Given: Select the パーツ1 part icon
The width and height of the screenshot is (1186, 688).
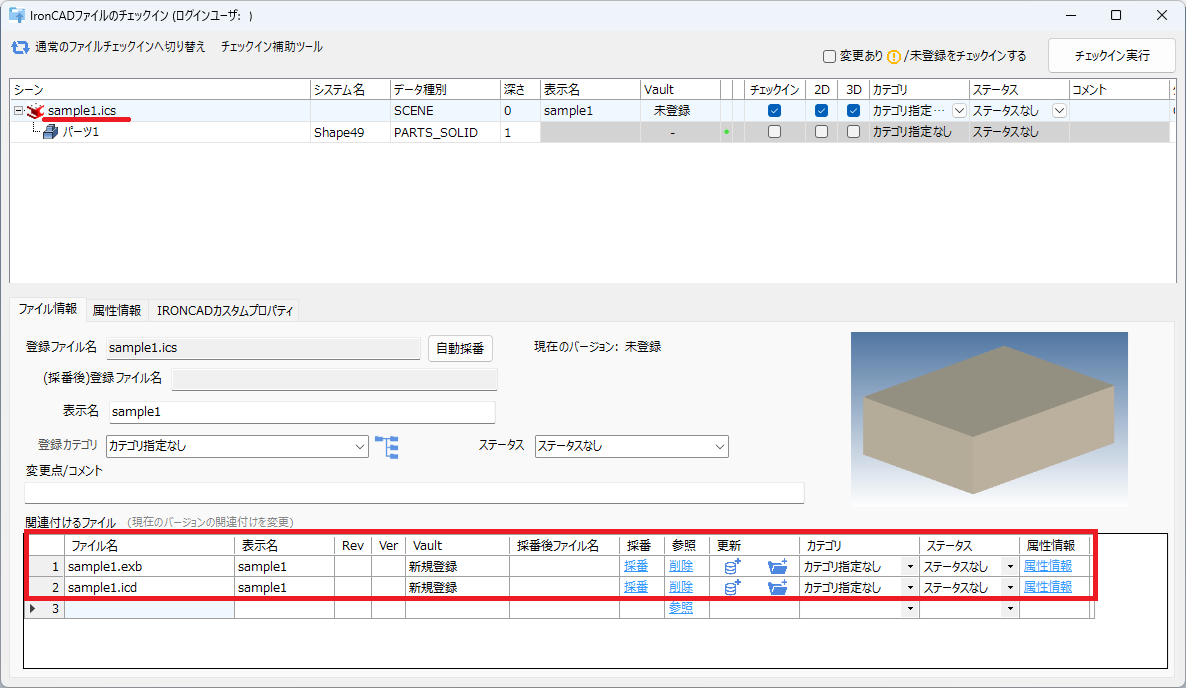Looking at the screenshot, I should [50, 132].
